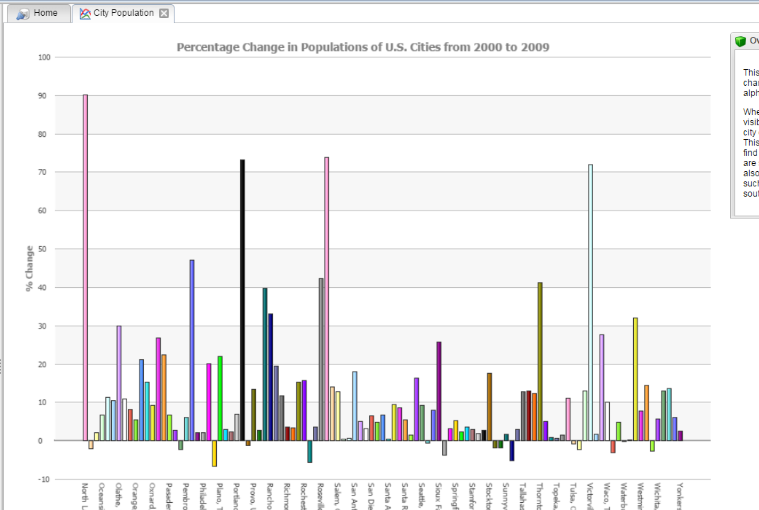759x510 pixels.
Task: Click the Overview panel header
Action: [x=748, y=41]
